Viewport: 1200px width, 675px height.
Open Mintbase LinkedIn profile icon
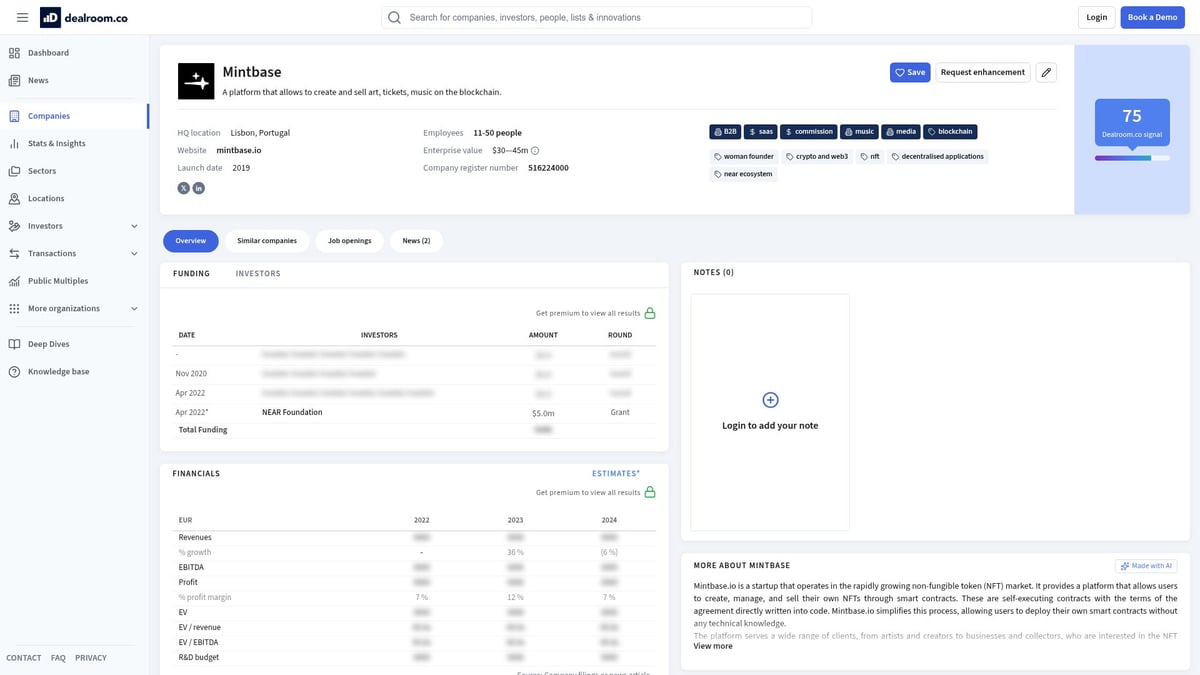coord(199,188)
